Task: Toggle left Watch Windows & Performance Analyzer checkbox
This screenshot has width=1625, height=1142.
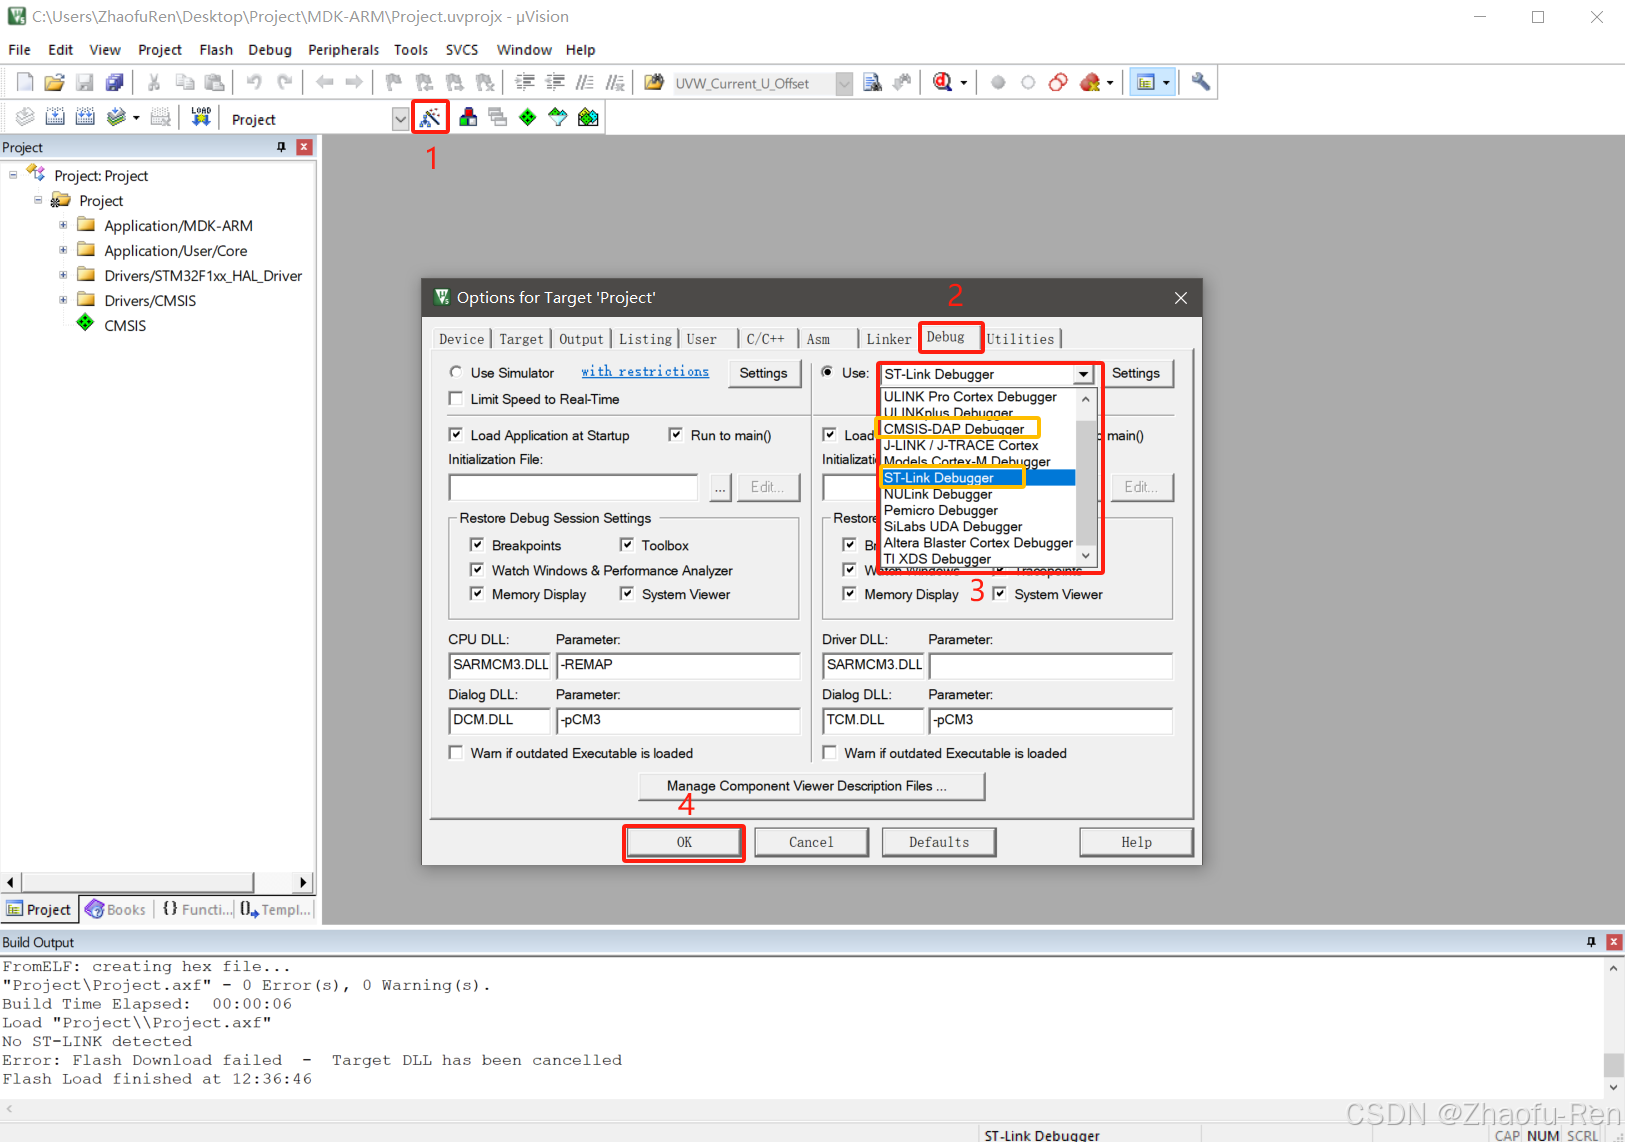Action: click(477, 570)
